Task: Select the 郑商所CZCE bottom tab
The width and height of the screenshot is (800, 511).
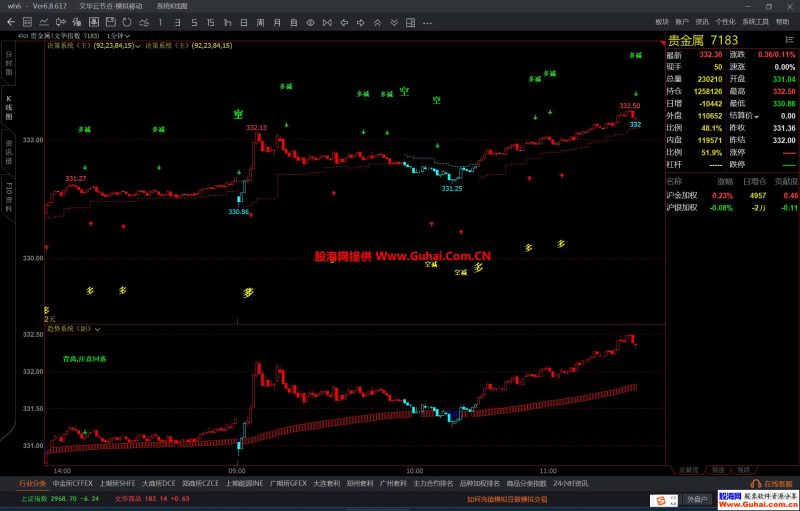Action: [201, 483]
